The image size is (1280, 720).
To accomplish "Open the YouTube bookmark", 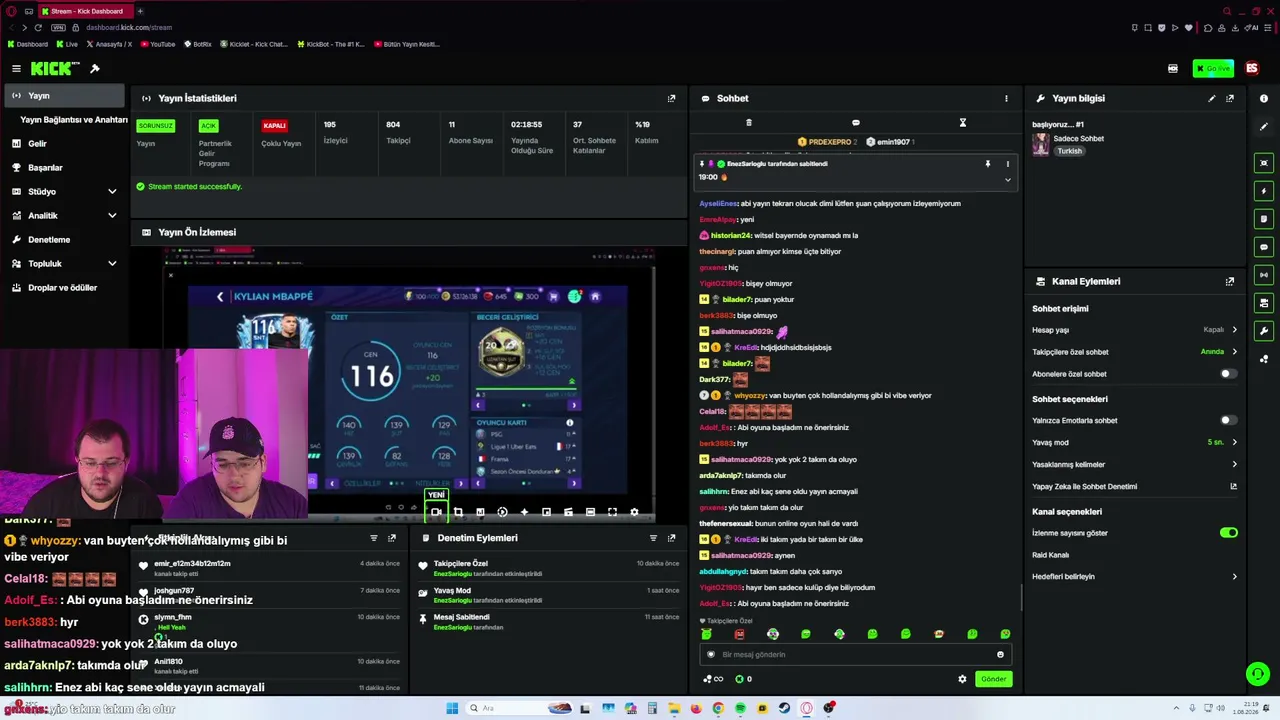I will coord(158,44).
